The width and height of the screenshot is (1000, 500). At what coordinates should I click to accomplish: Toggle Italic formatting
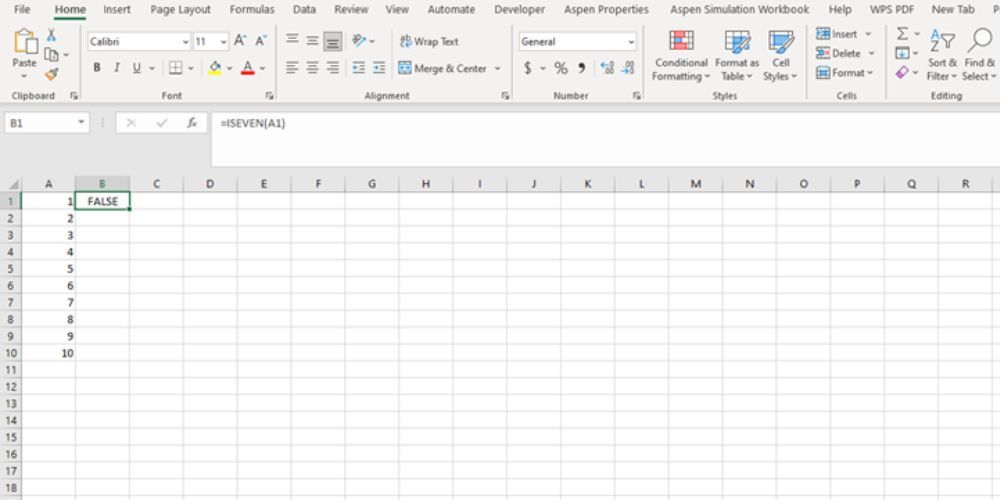(117, 68)
